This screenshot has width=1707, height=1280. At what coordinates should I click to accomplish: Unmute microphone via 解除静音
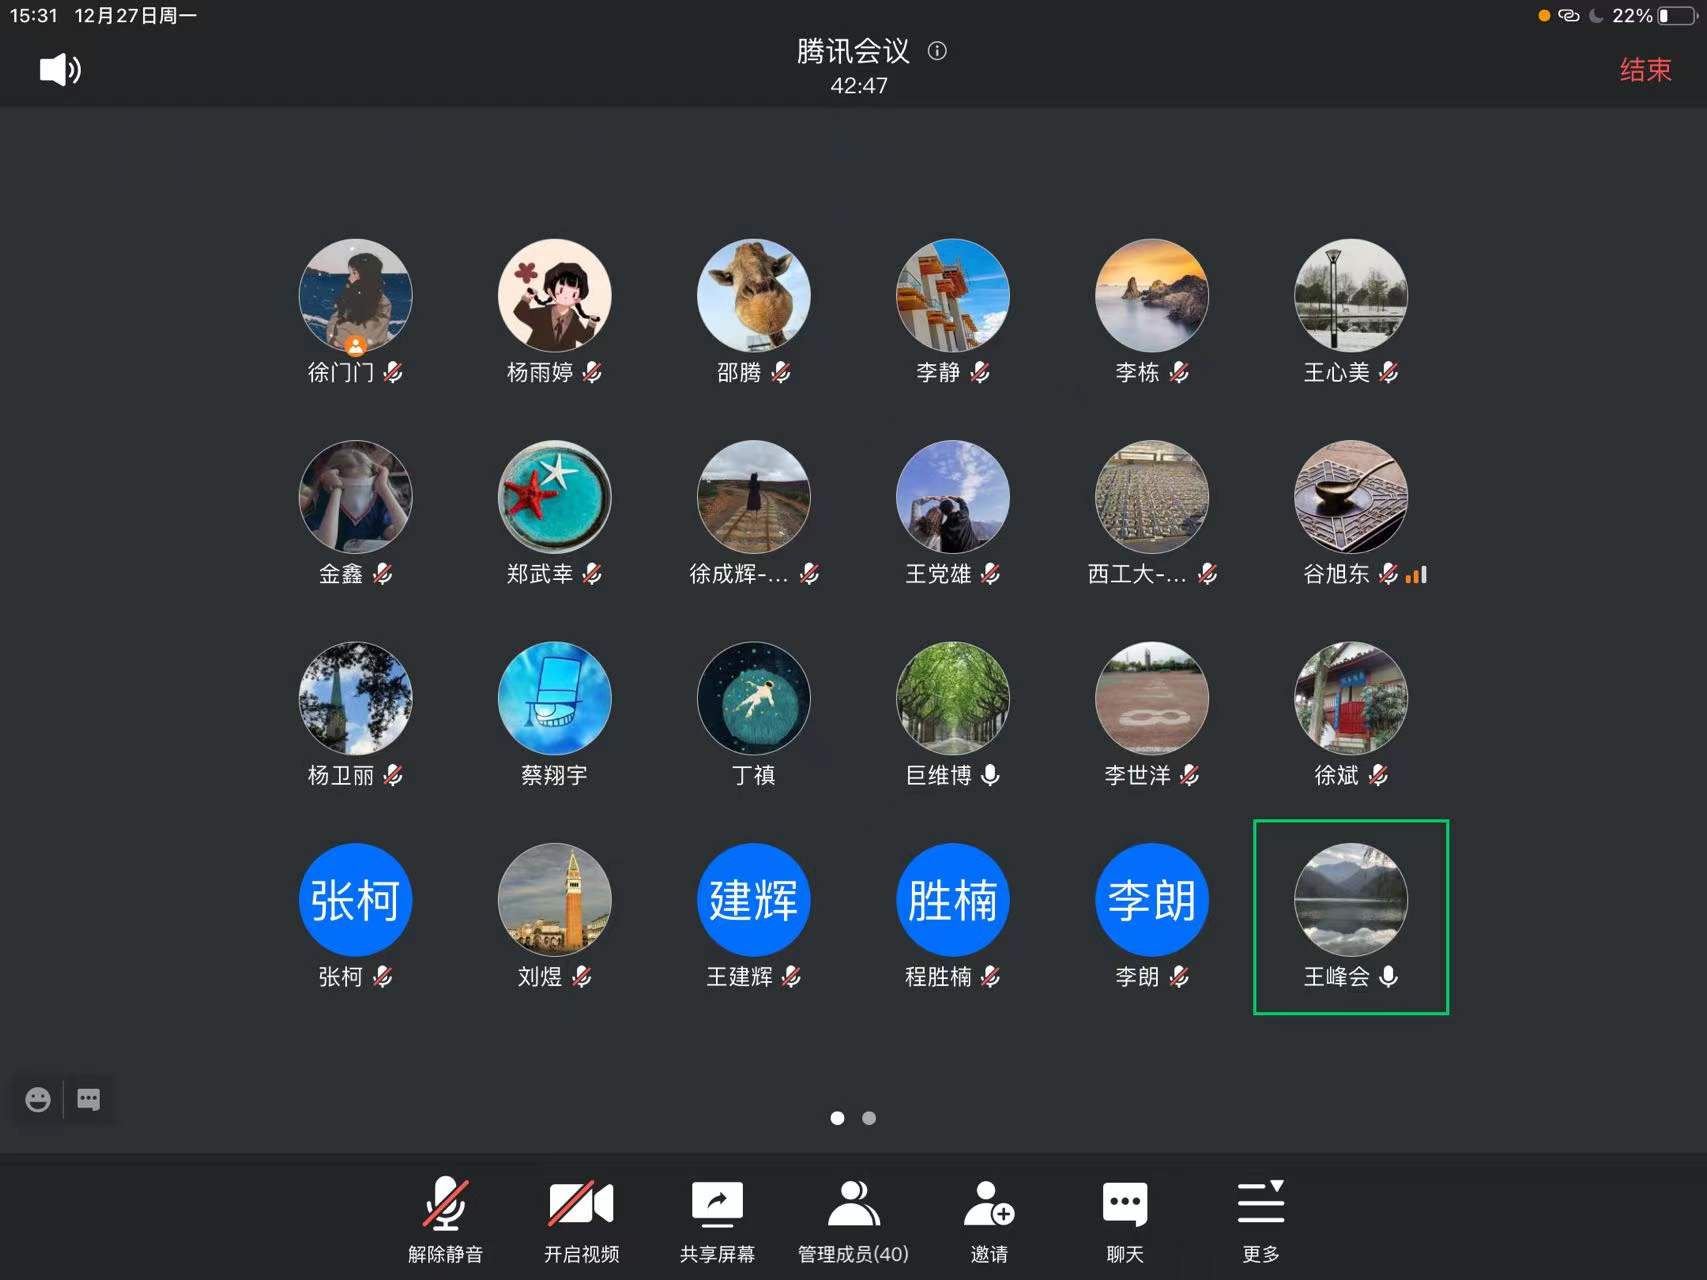click(445, 1219)
